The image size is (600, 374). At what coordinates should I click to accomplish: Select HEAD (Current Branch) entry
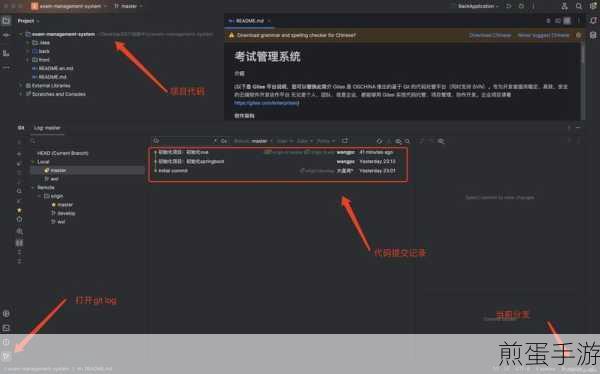pos(62,153)
